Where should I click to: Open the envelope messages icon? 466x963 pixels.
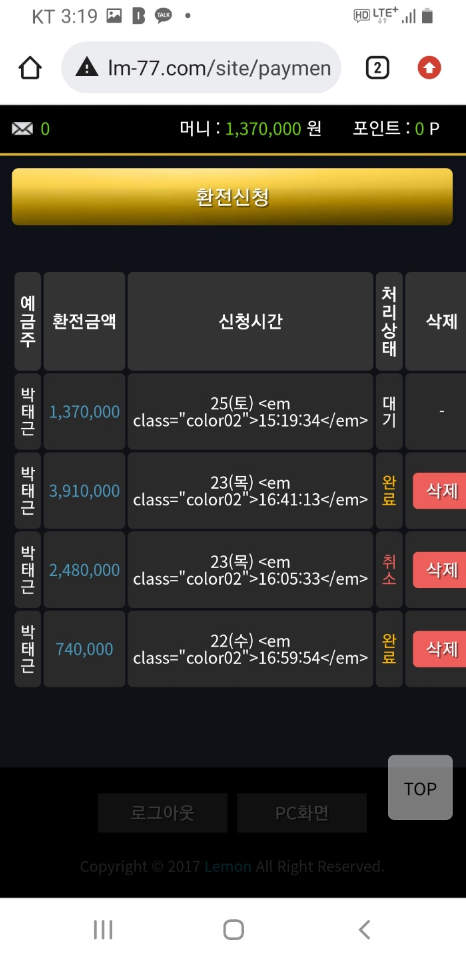[x=22, y=129]
